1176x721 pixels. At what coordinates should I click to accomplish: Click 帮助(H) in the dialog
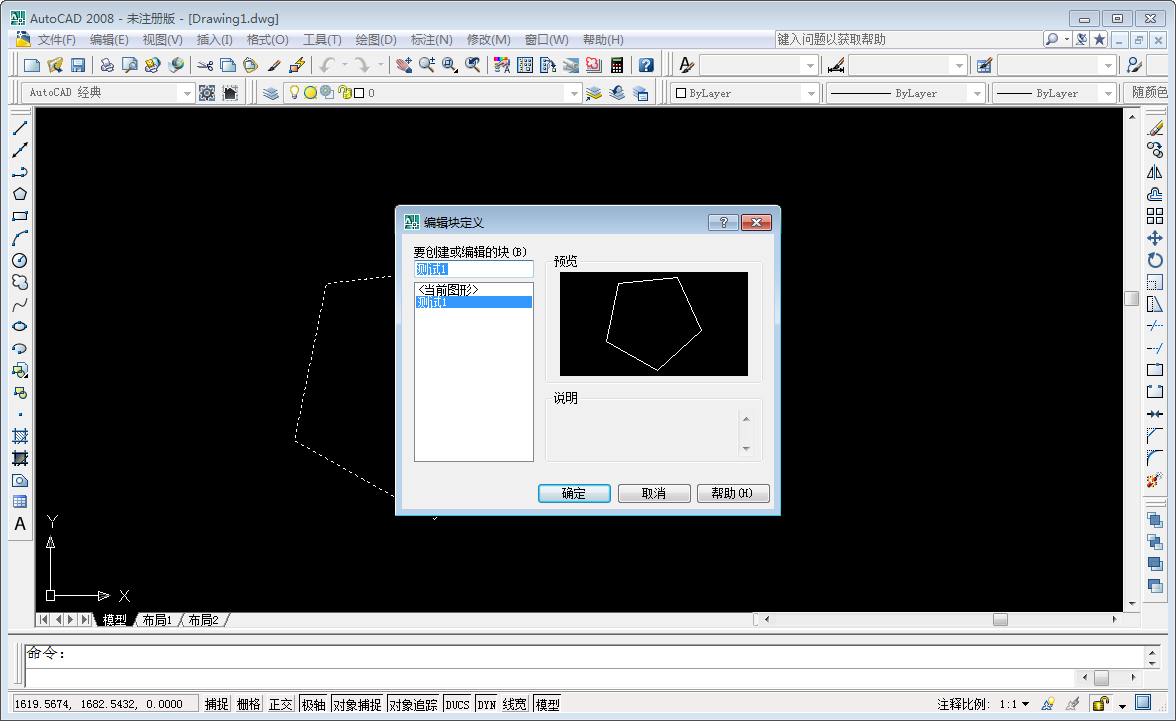tap(733, 493)
